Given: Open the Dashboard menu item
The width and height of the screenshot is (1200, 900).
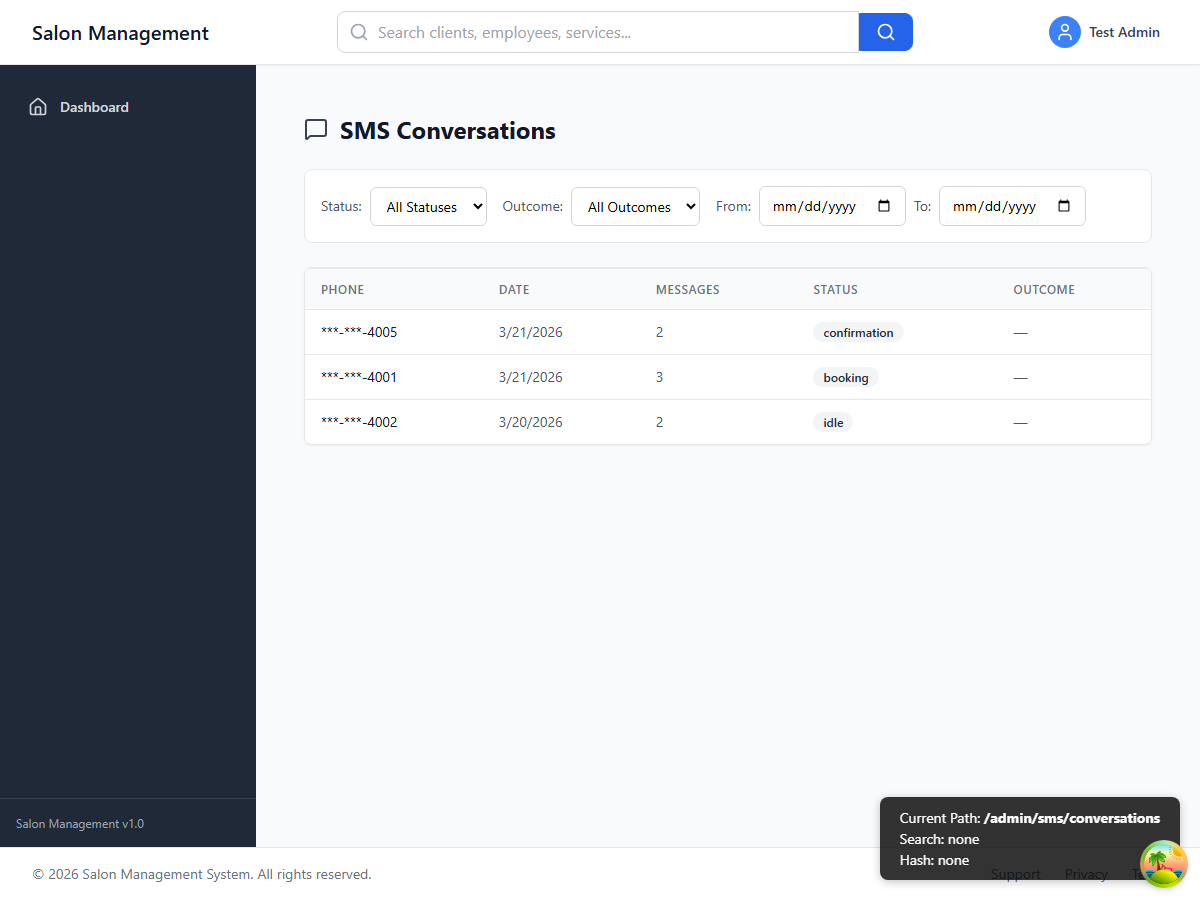Looking at the screenshot, I should (x=94, y=107).
